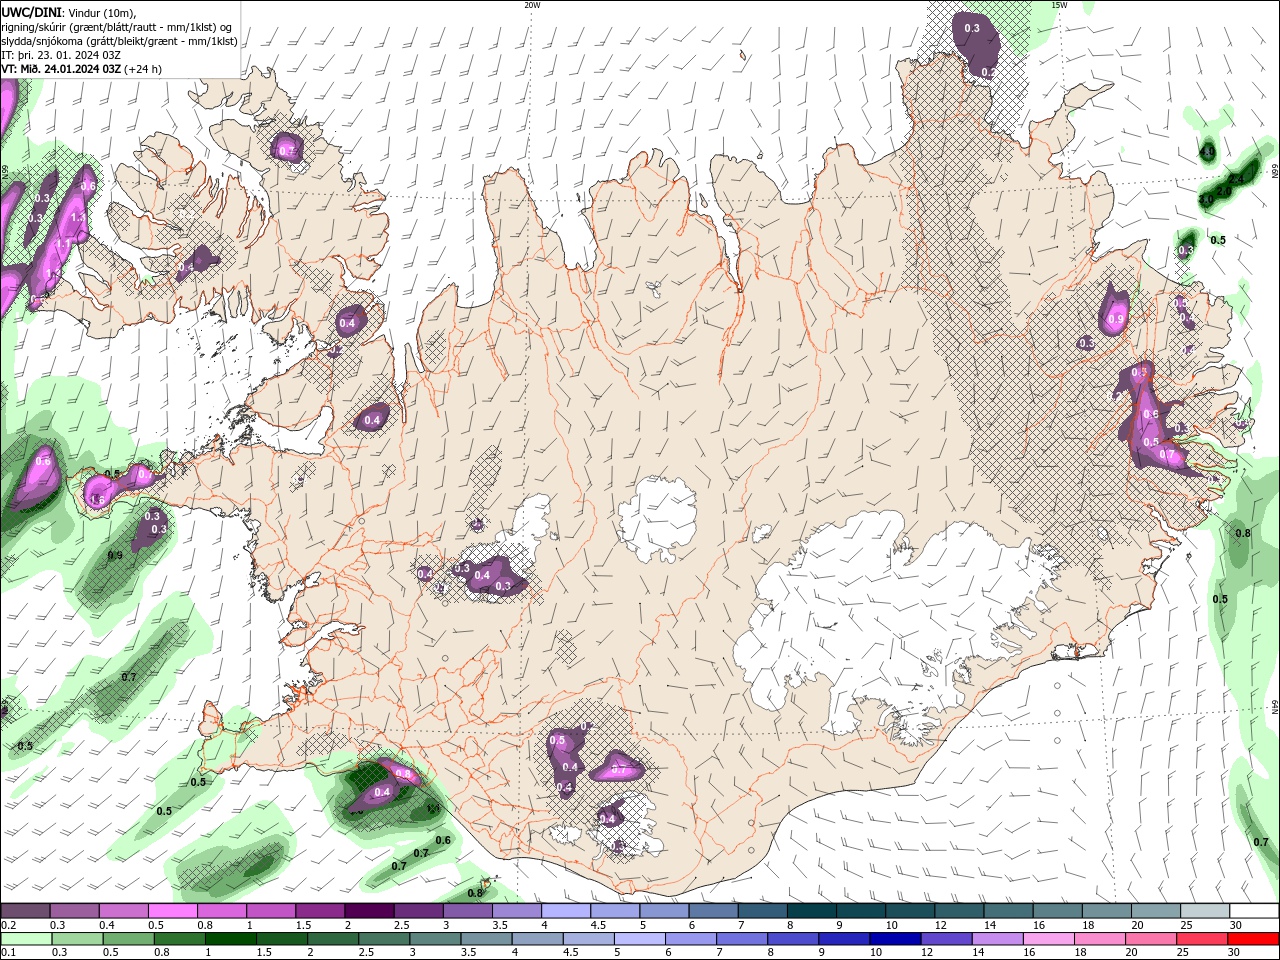Click the "15W" longitude label
The height and width of the screenshot is (960, 1280).
pos(1058,5)
